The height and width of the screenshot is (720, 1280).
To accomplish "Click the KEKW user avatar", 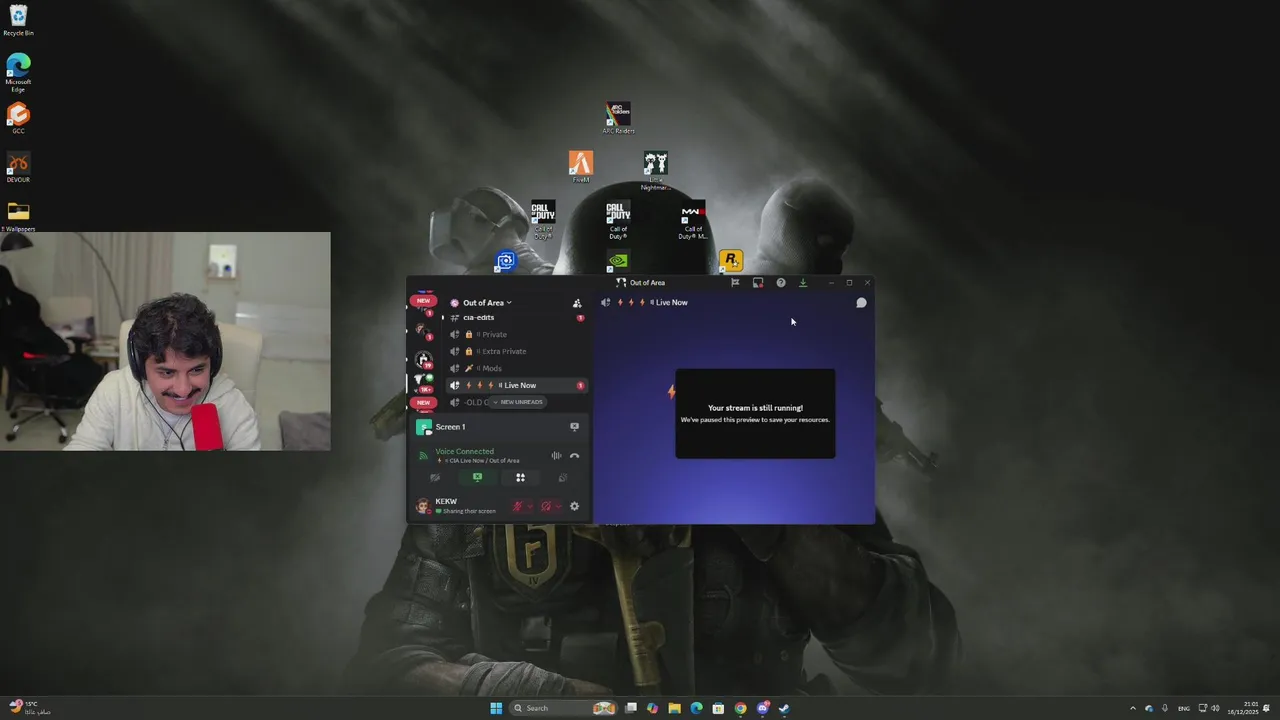I will 423,507.
